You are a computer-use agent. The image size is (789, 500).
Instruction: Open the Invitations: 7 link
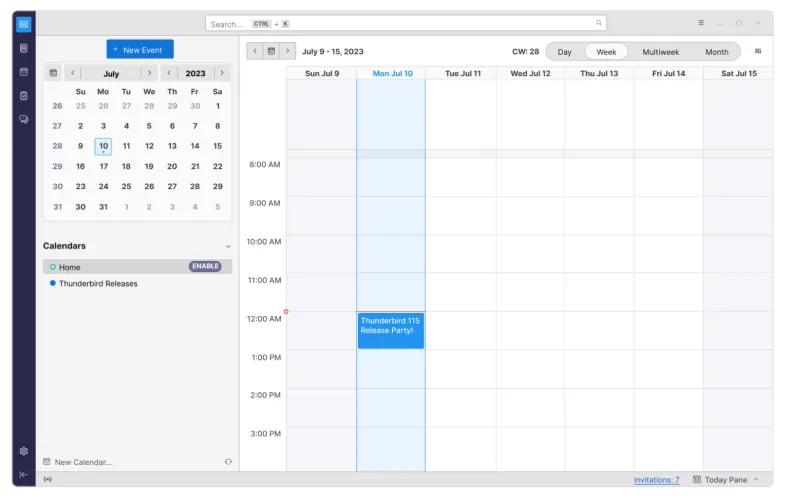pos(656,480)
